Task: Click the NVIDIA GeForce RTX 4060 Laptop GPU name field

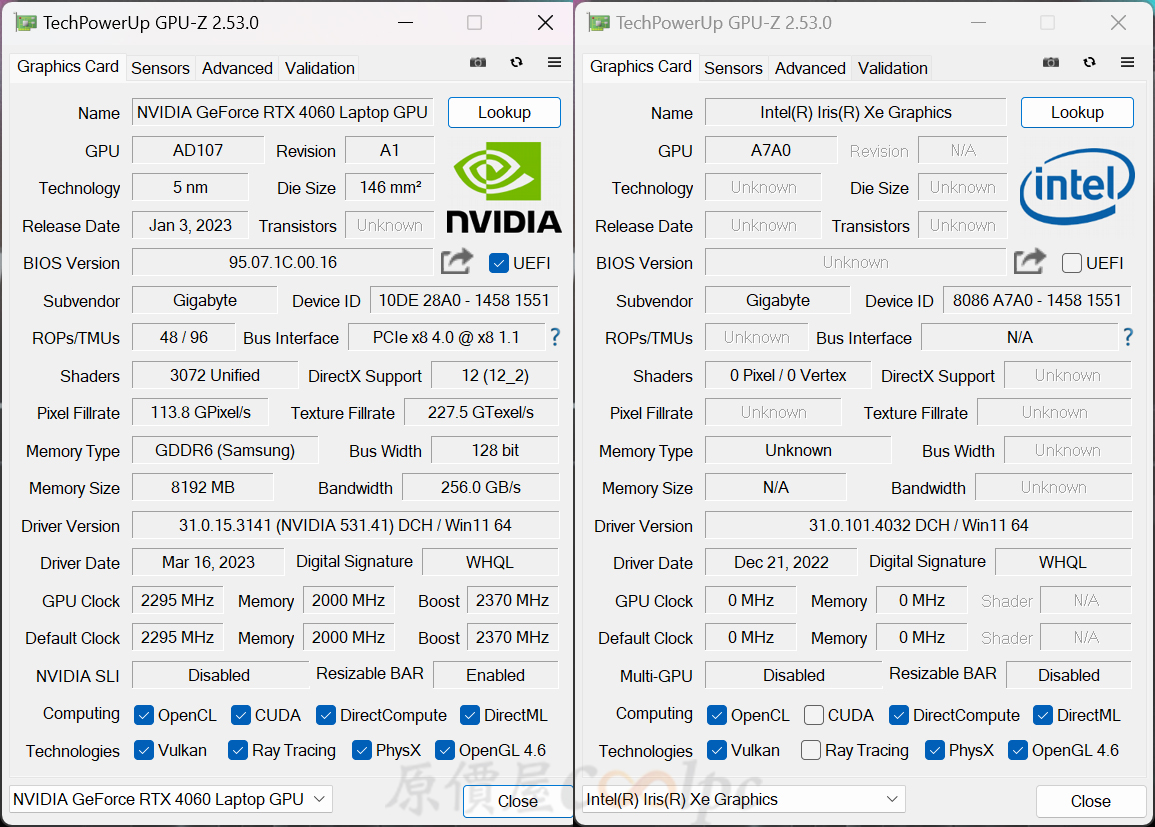Action: point(283,112)
